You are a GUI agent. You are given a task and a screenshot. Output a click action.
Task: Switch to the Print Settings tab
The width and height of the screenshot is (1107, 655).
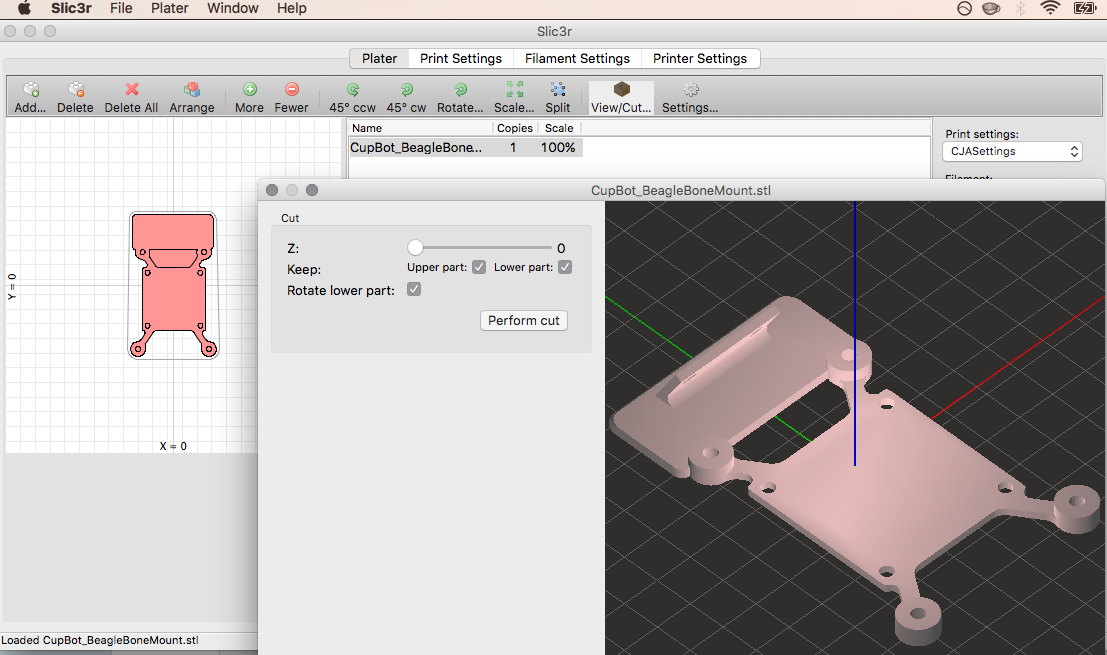461,59
